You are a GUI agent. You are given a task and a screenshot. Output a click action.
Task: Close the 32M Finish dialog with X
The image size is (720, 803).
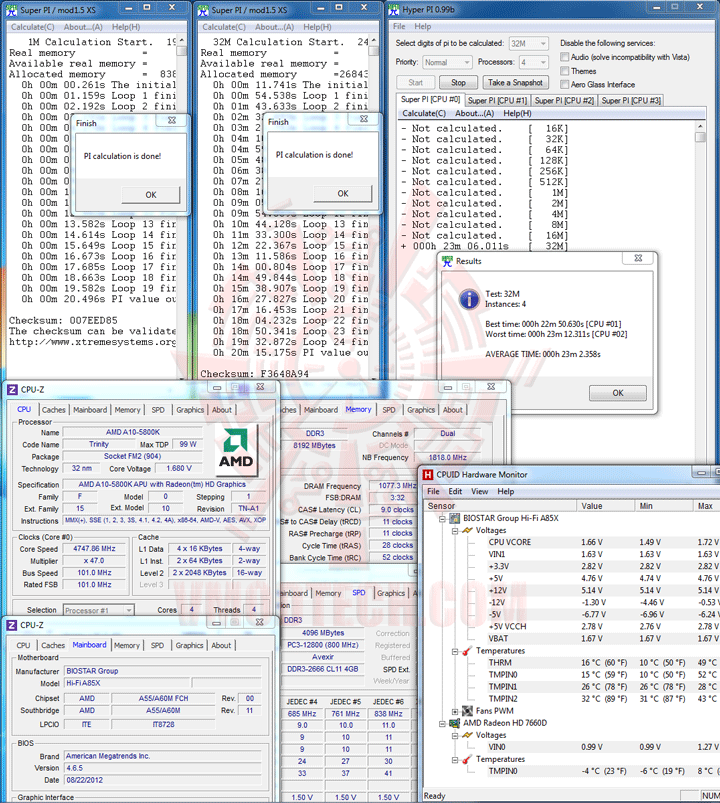(364, 119)
